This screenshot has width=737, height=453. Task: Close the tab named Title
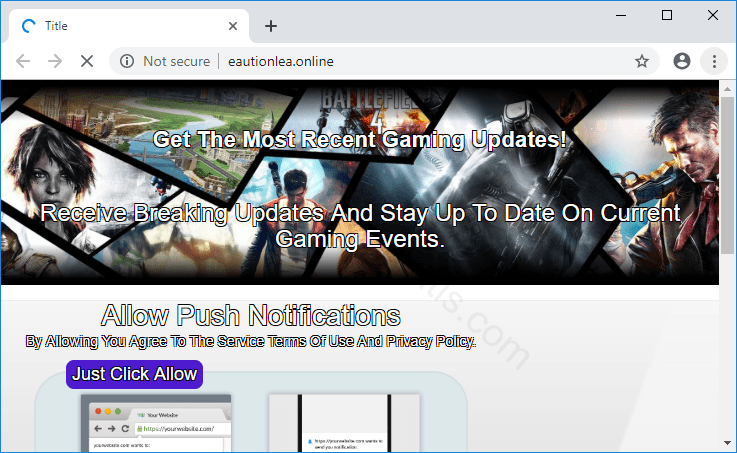coord(233,26)
